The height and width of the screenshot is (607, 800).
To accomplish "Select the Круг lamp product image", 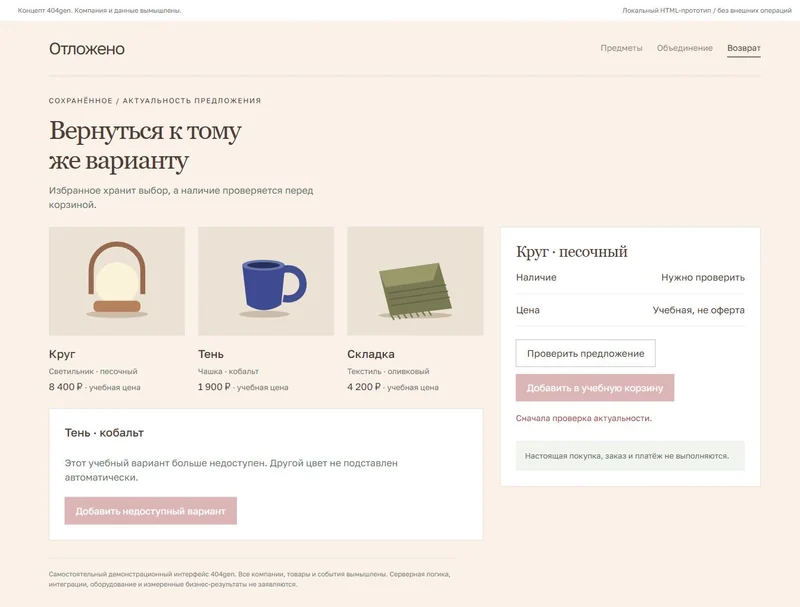I will click(117, 281).
